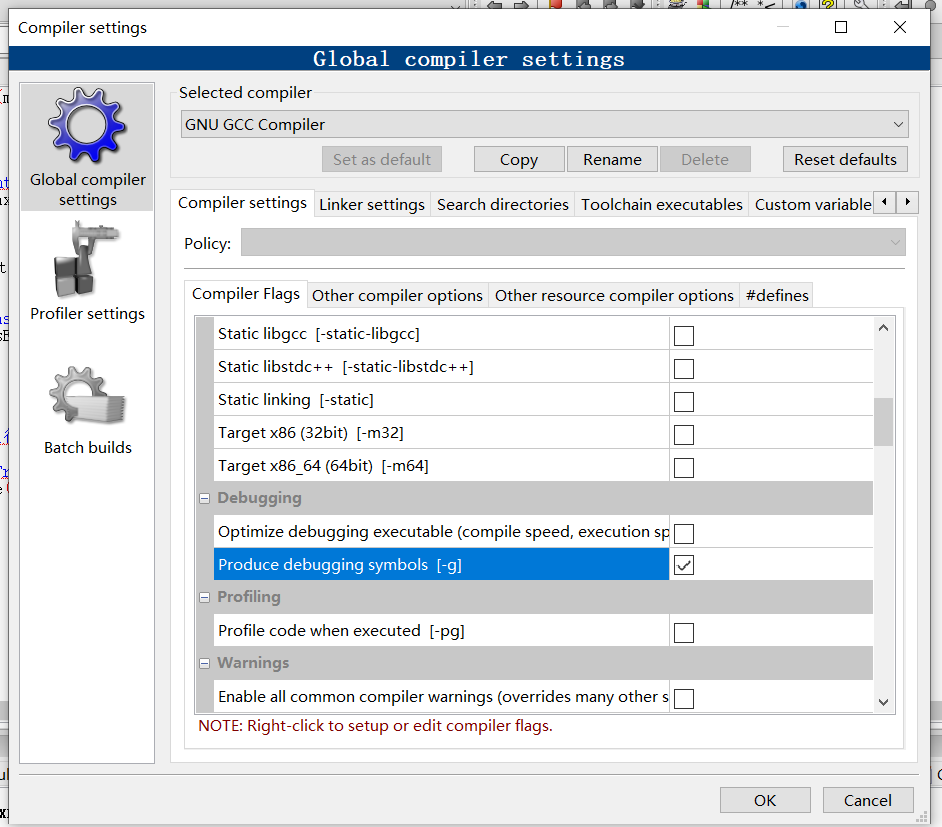The image size is (942, 827).
Task: Collapse the Warnings flags group
Action: click(204, 663)
